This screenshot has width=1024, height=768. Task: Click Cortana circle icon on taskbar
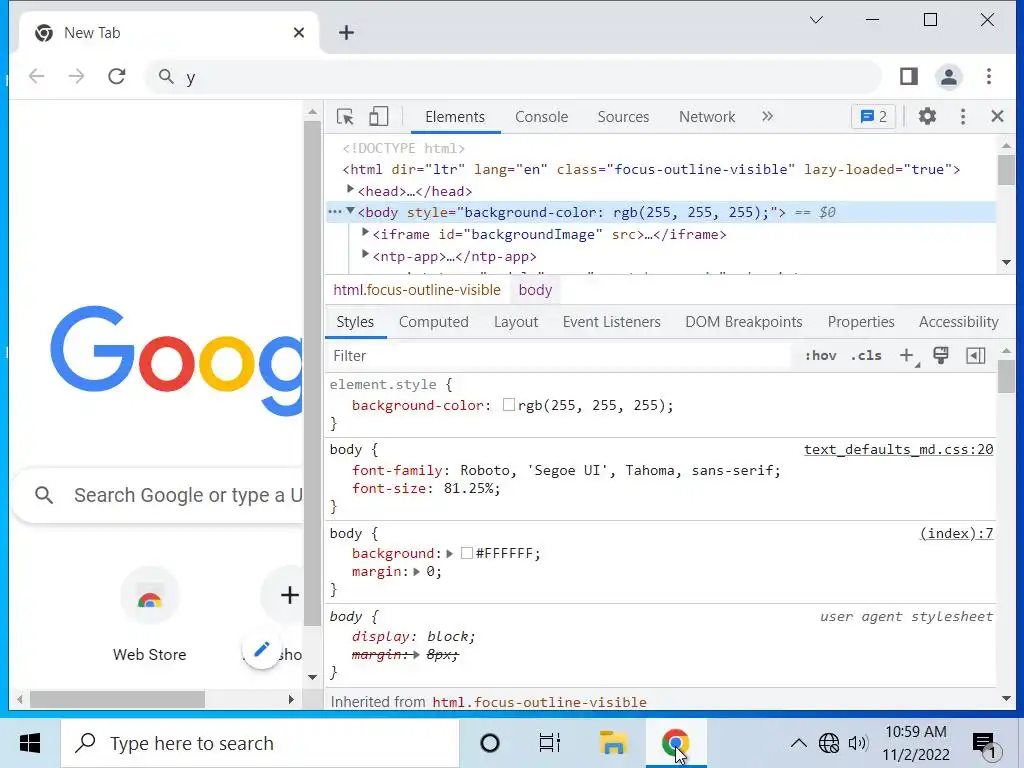(x=490, y=743)
